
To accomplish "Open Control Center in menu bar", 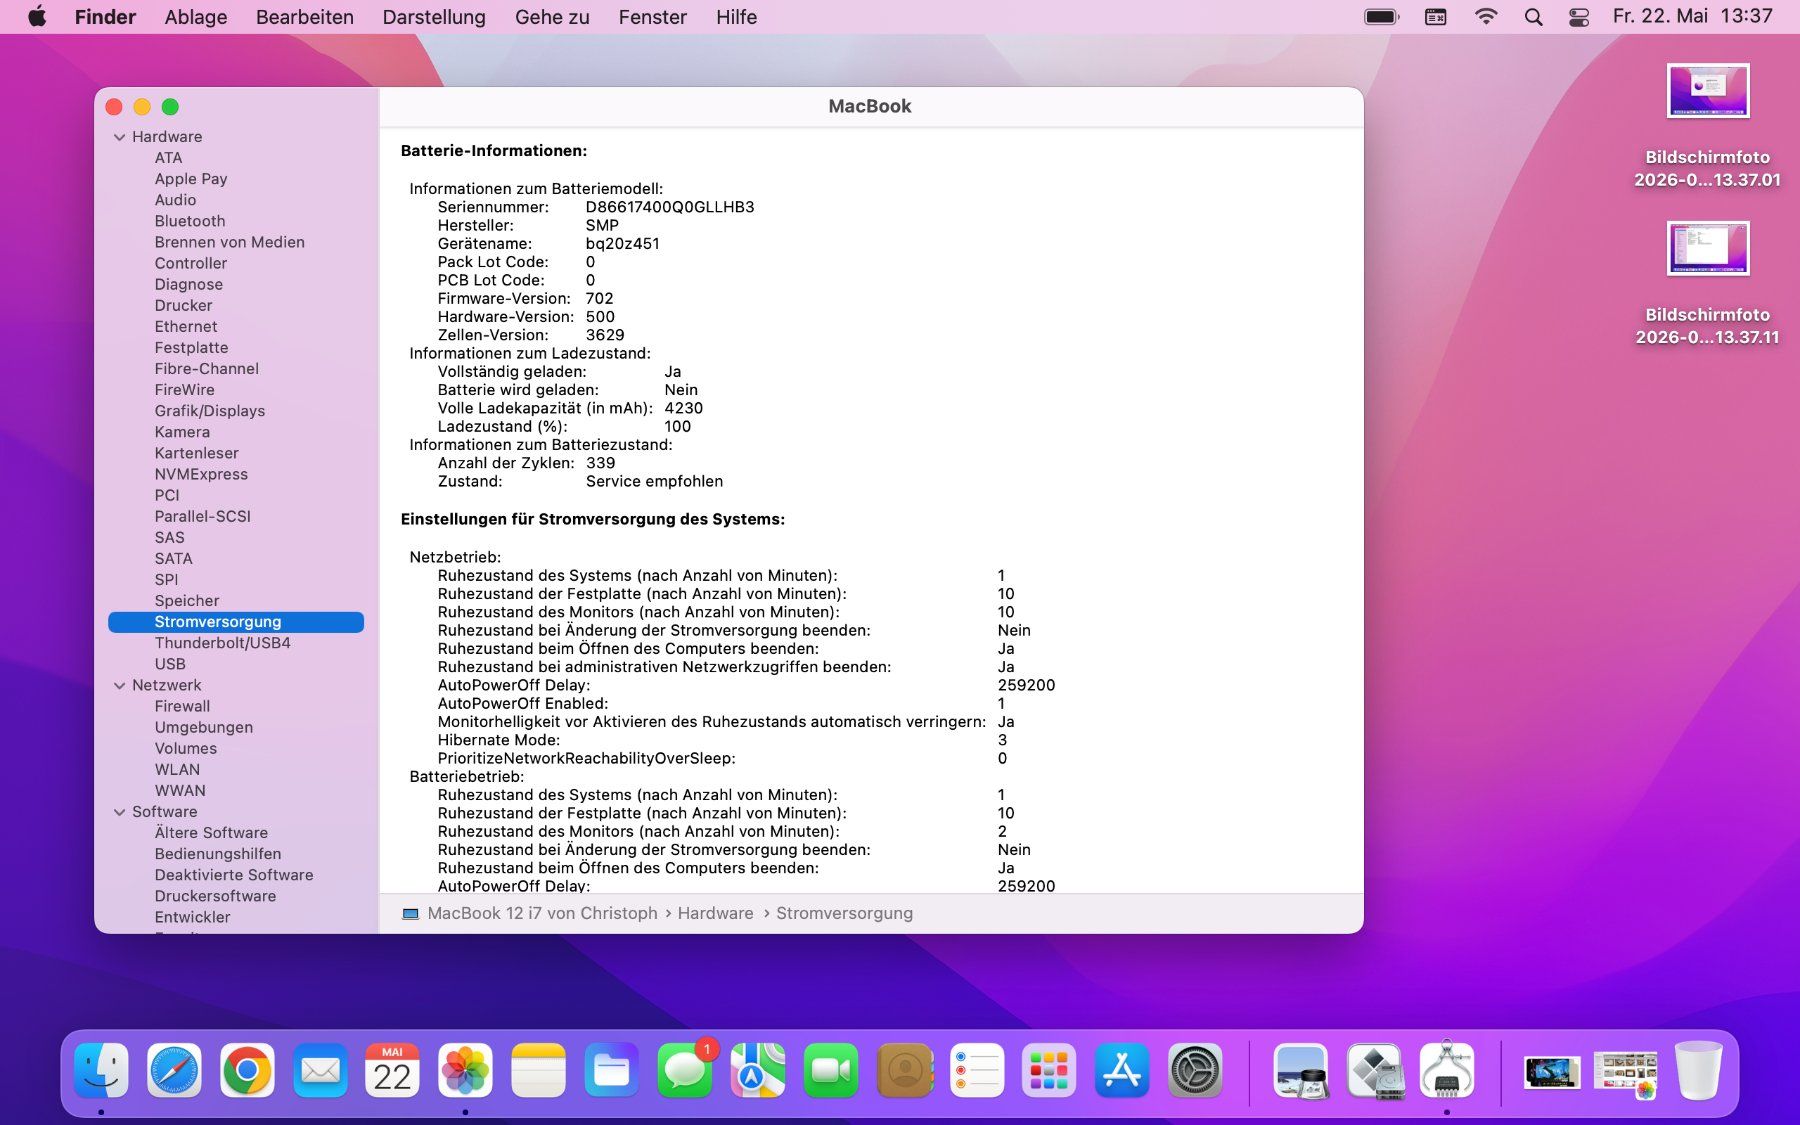I will pyautogui.click(x=1579, y=17).
